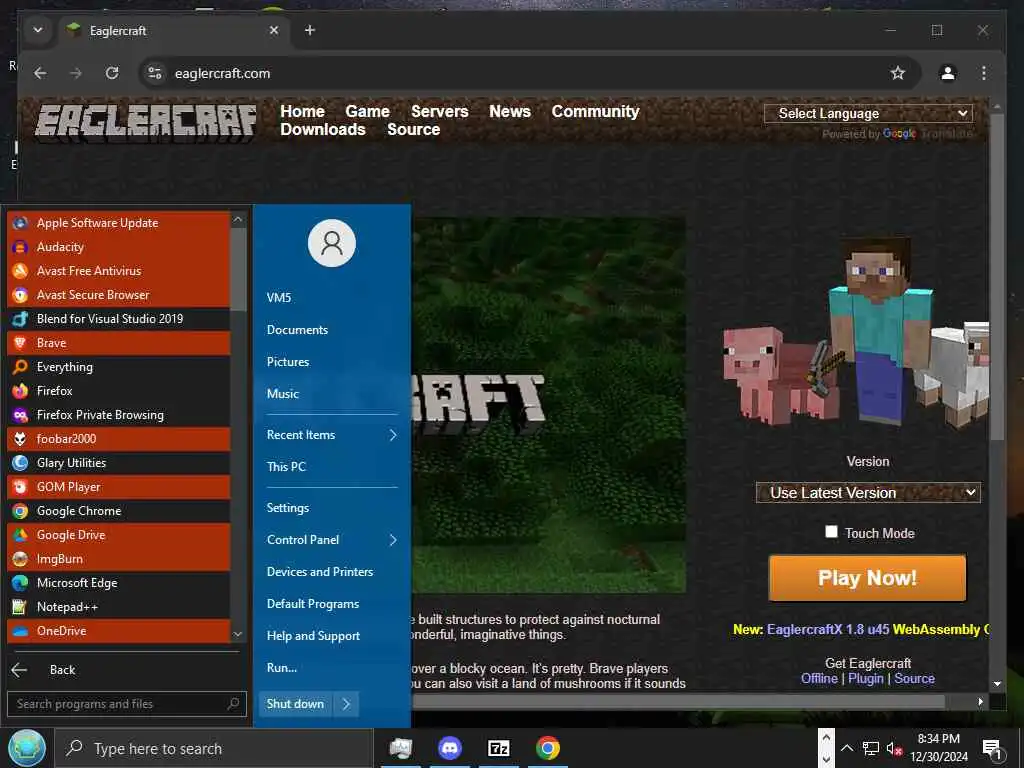1024x768 pixels.
Task: Open the notification center icon
Action: 992,748
